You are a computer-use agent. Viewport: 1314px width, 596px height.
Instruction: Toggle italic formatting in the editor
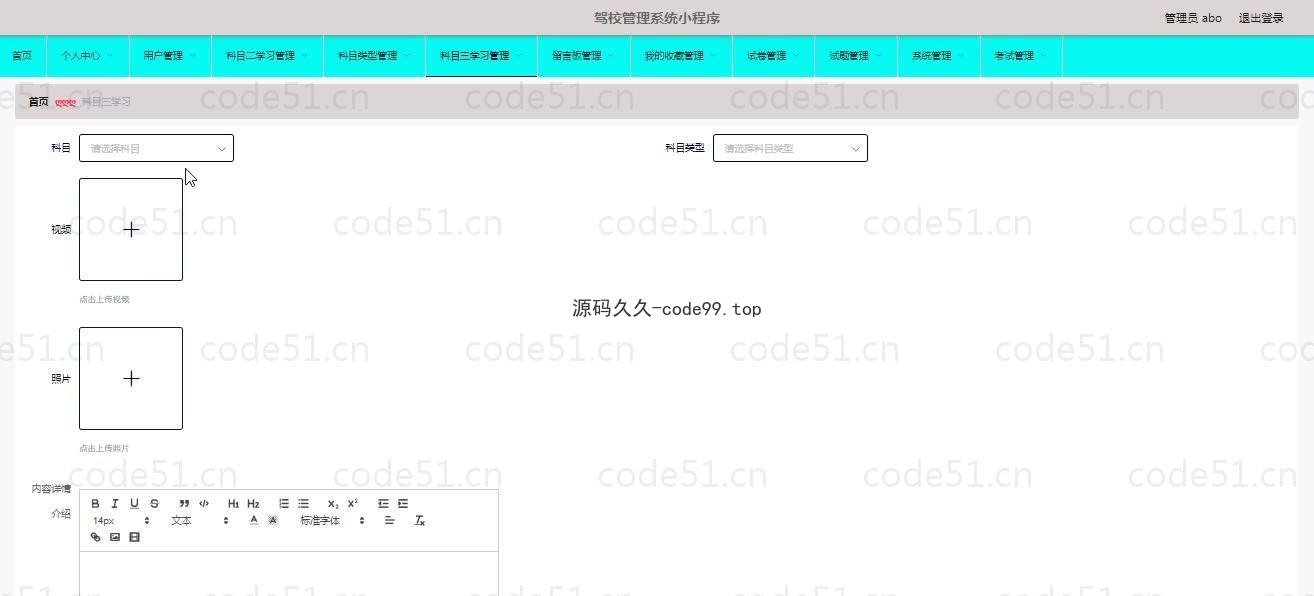coord(115,503)
